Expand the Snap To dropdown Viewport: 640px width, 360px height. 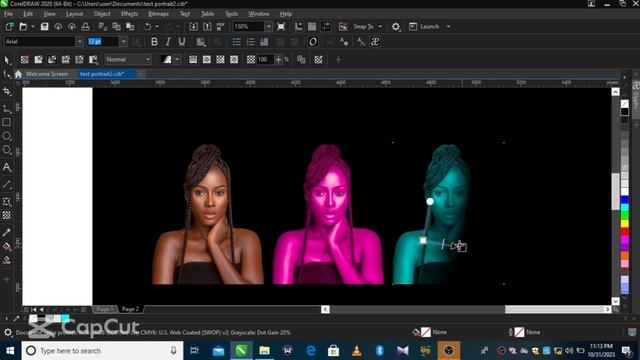tap(380, 27)
